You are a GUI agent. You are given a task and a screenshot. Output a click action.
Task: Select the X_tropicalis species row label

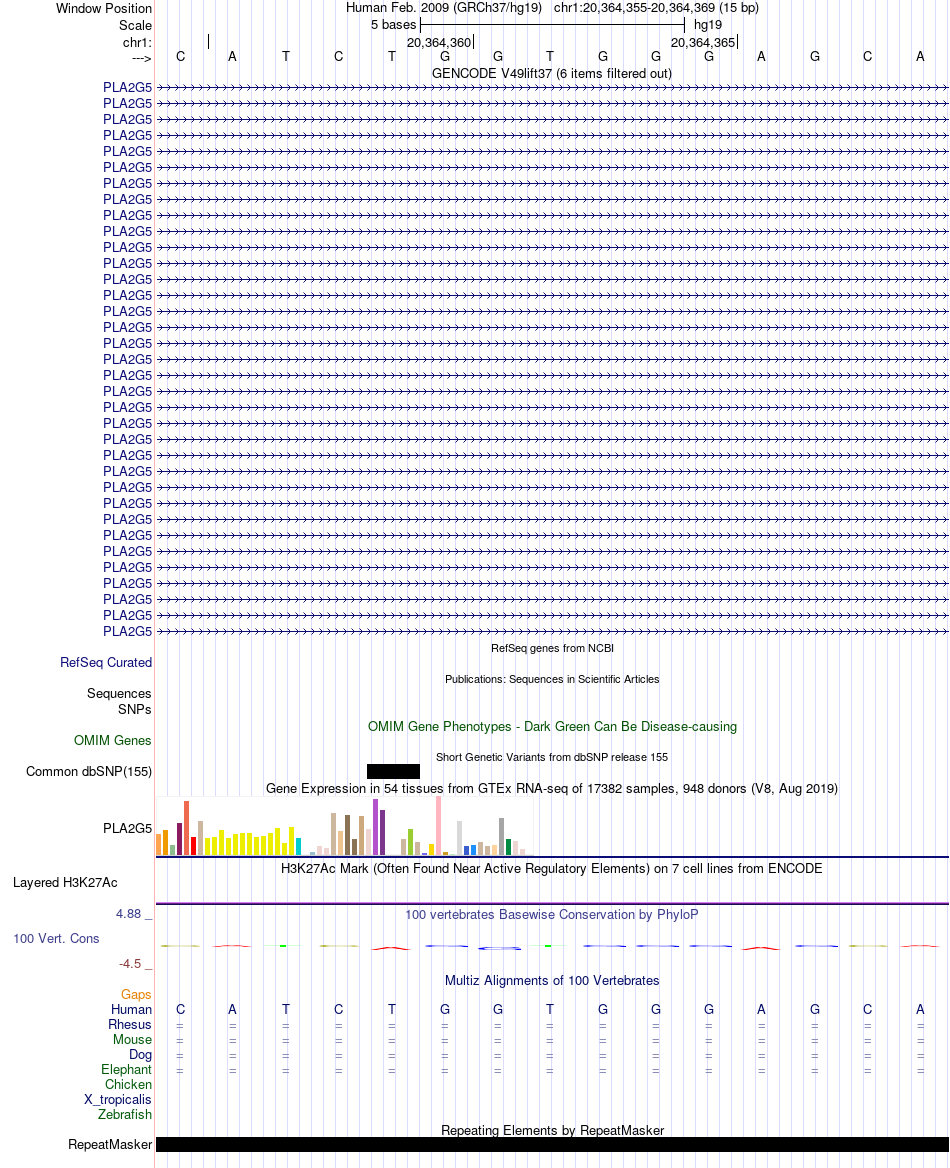[x=118, y=1099]
